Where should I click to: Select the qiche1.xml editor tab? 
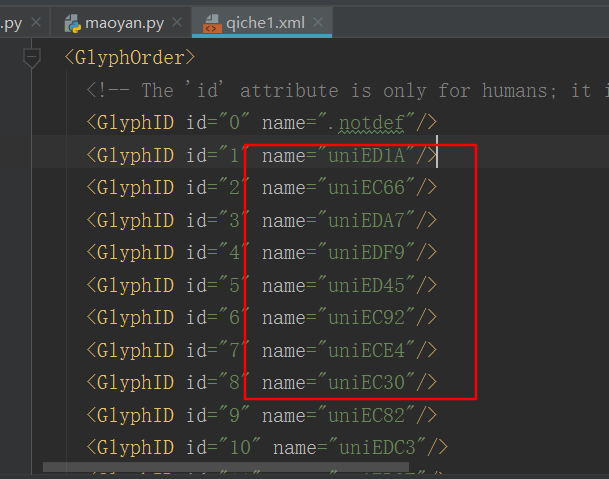(x=262, y=23)
